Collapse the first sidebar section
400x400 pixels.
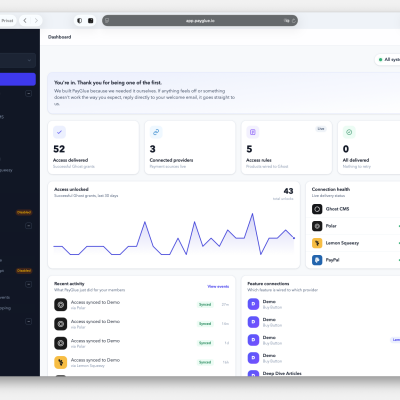pos(29,94)
